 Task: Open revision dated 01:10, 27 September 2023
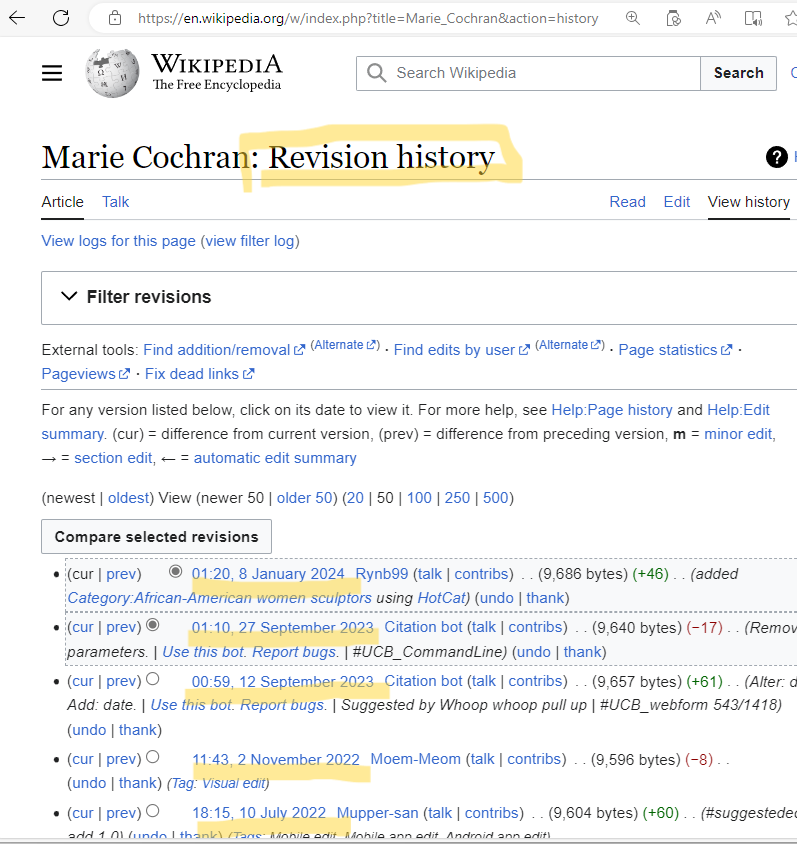[283, 628]
